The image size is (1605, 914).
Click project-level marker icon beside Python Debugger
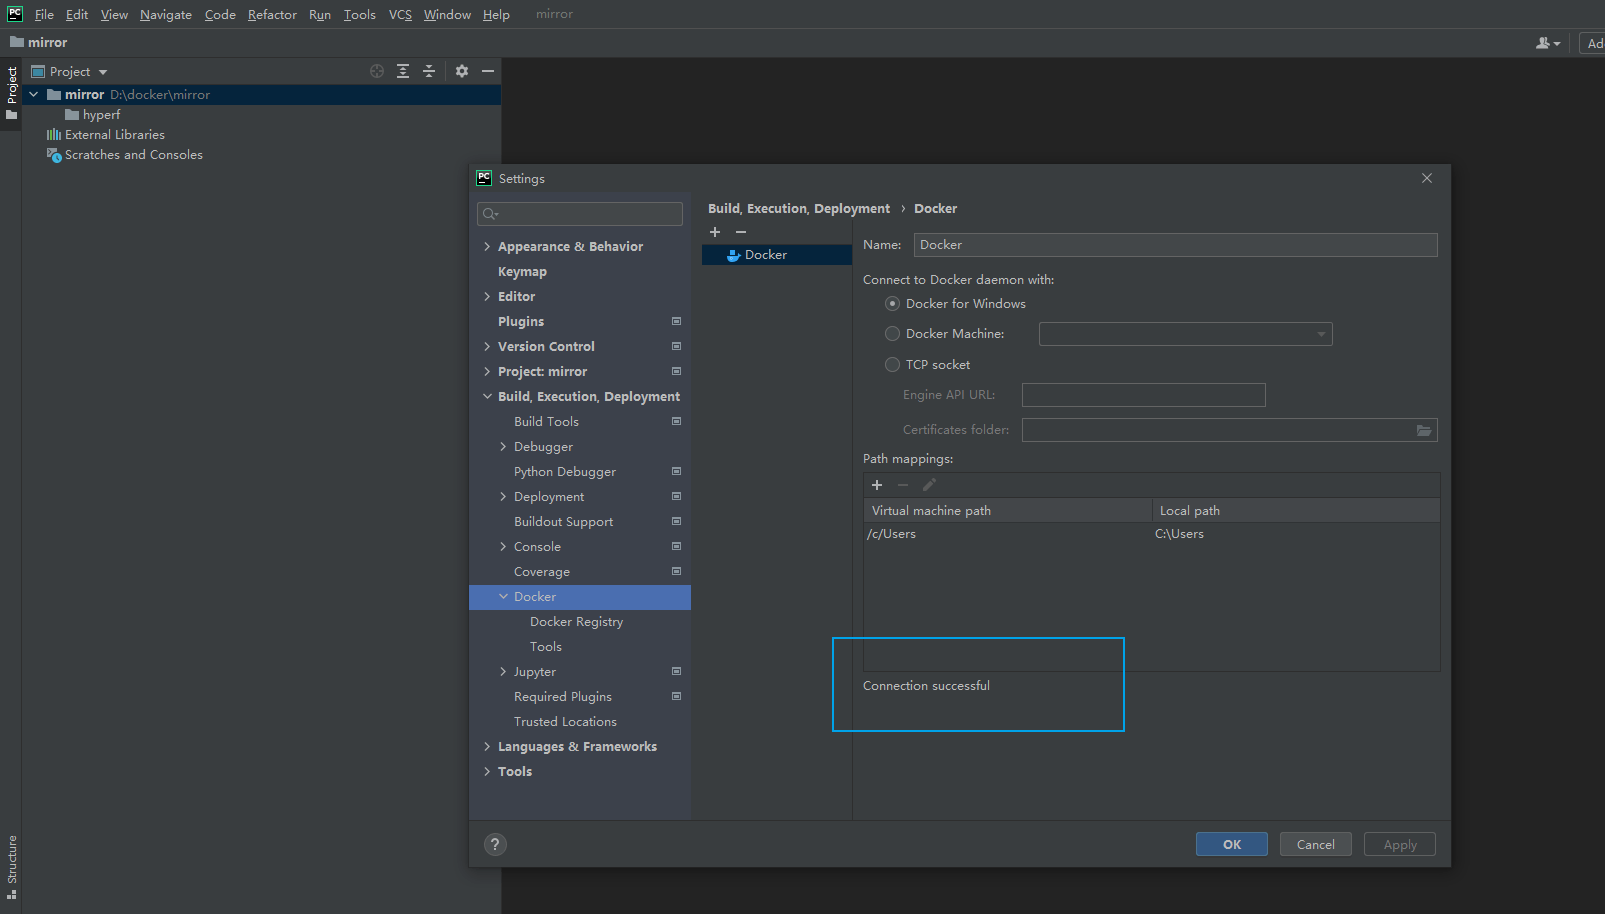[677, 471]
